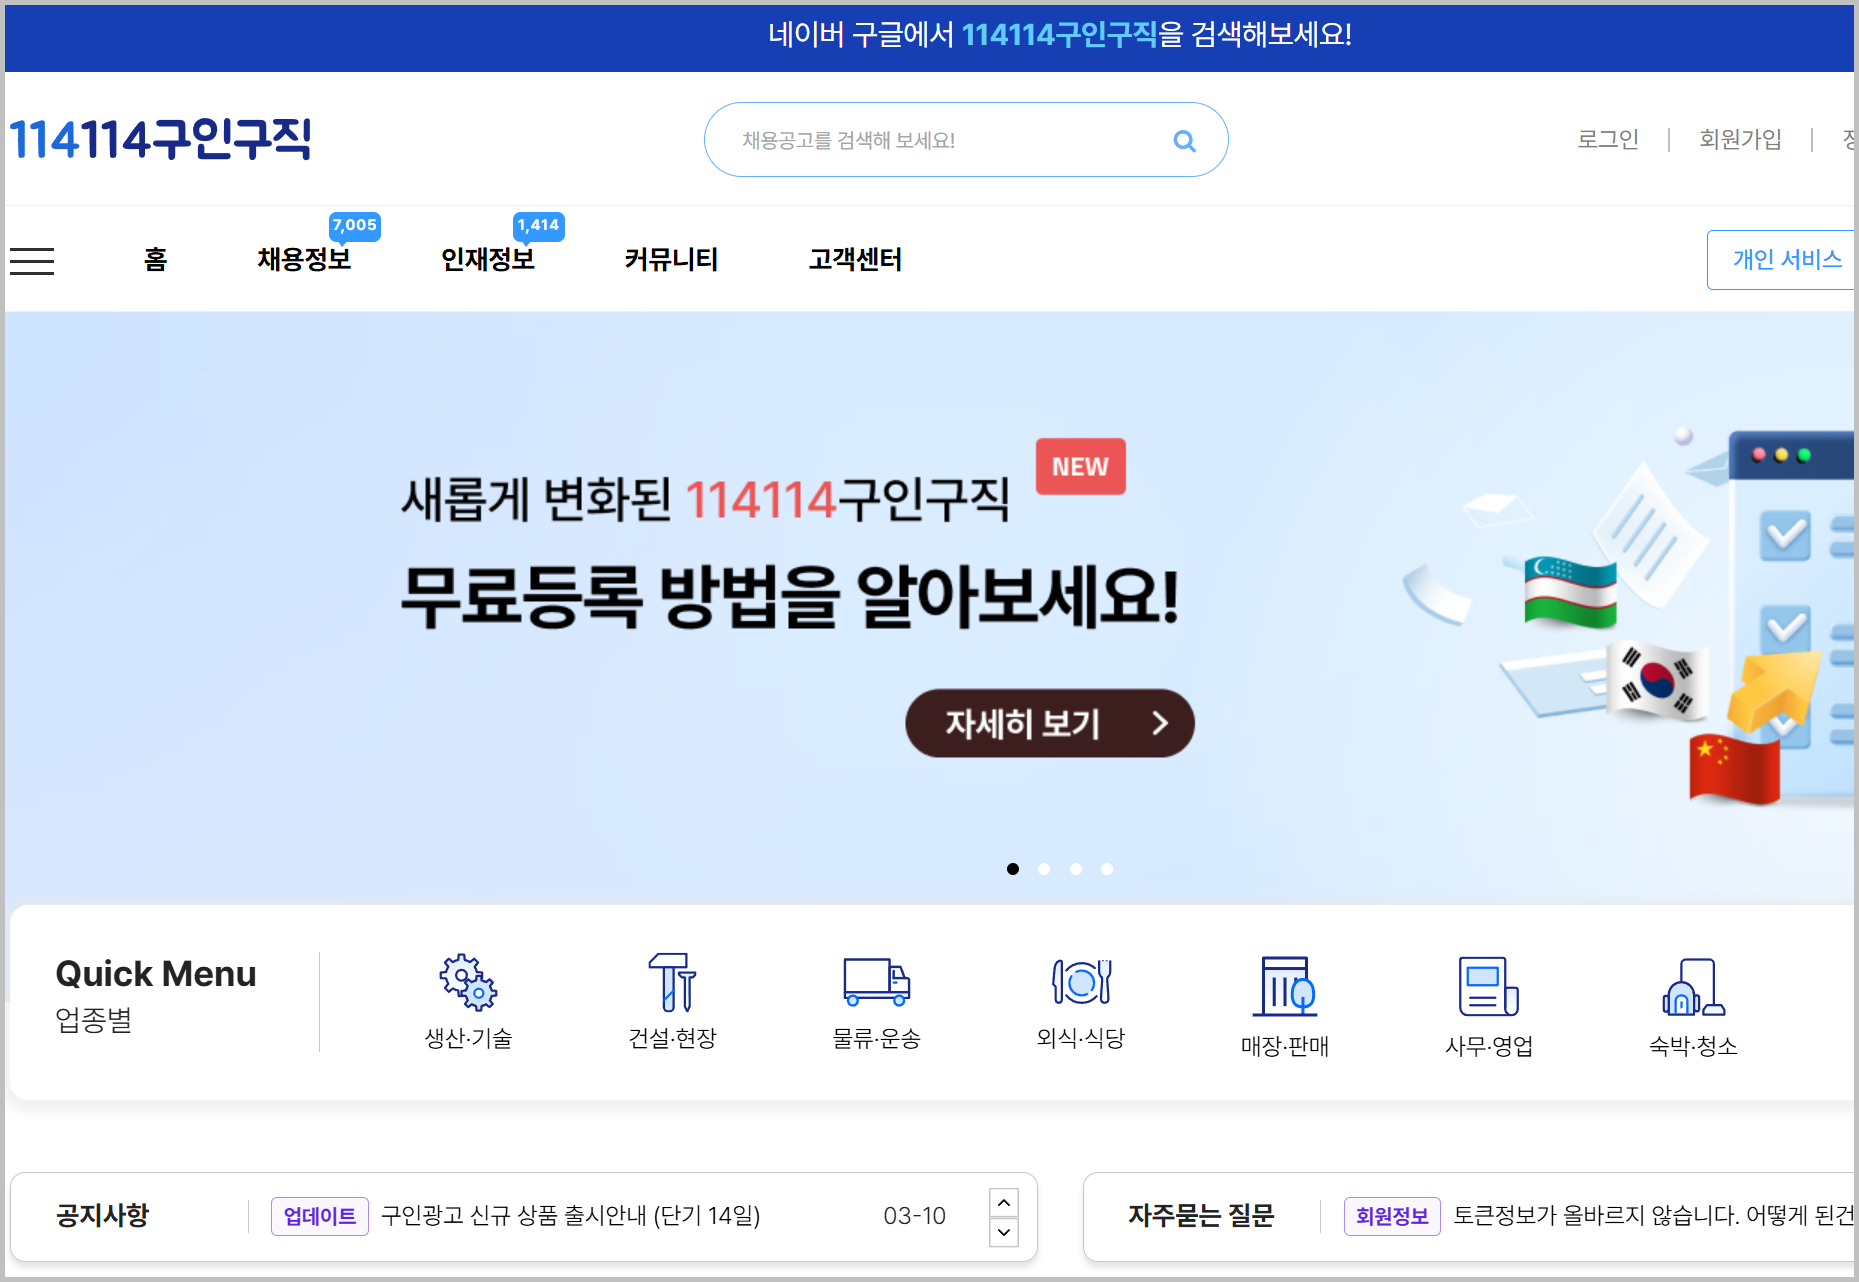Viewport: 1859px width, 1282px height.
Task: Go to first banner slide dot
Action: [1013, 869]
